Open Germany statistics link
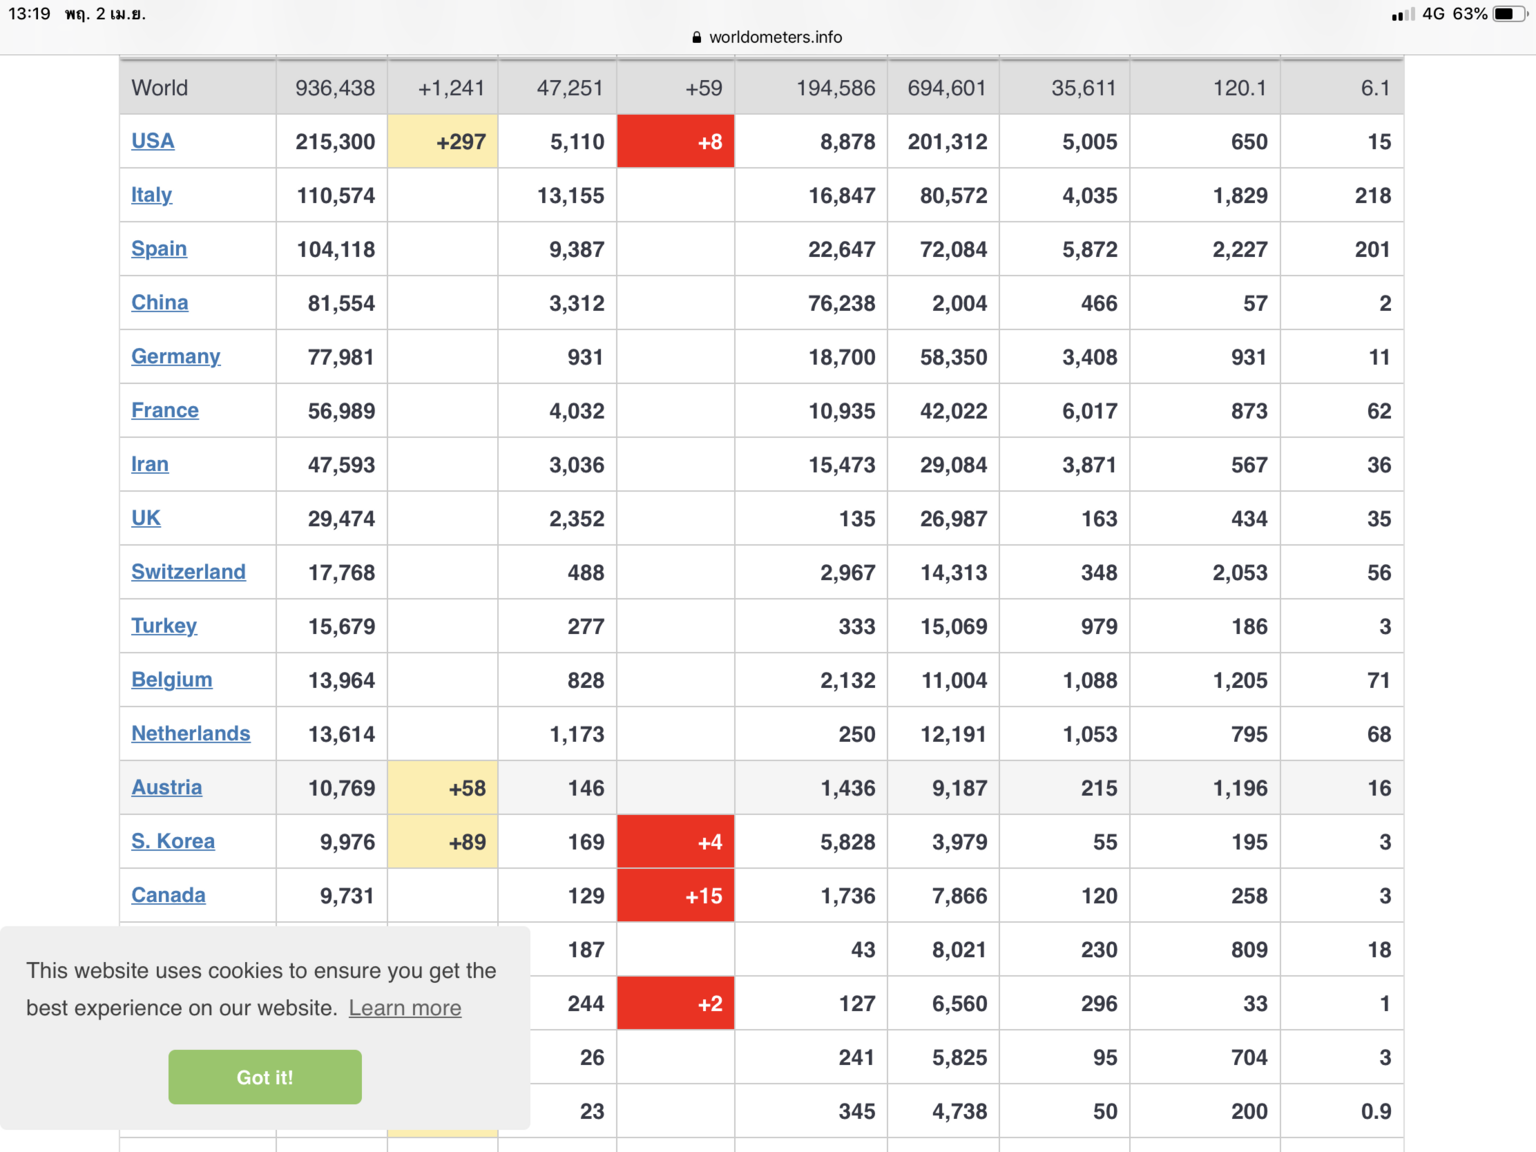The image size is (1536, 1152). tap(176, 357)
